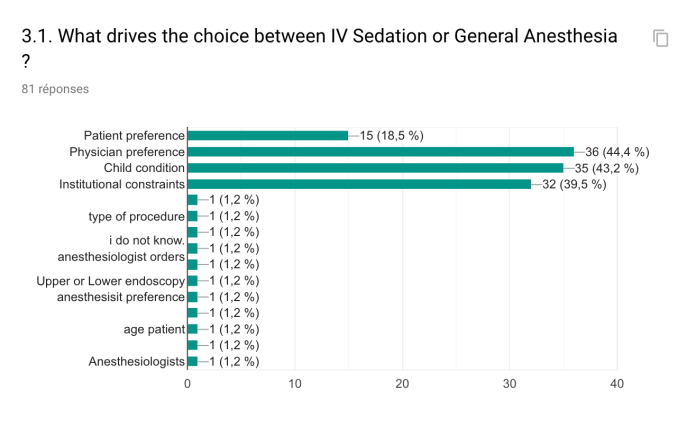
Task: Select the Physician preference bar
Action: pos(380,151)
